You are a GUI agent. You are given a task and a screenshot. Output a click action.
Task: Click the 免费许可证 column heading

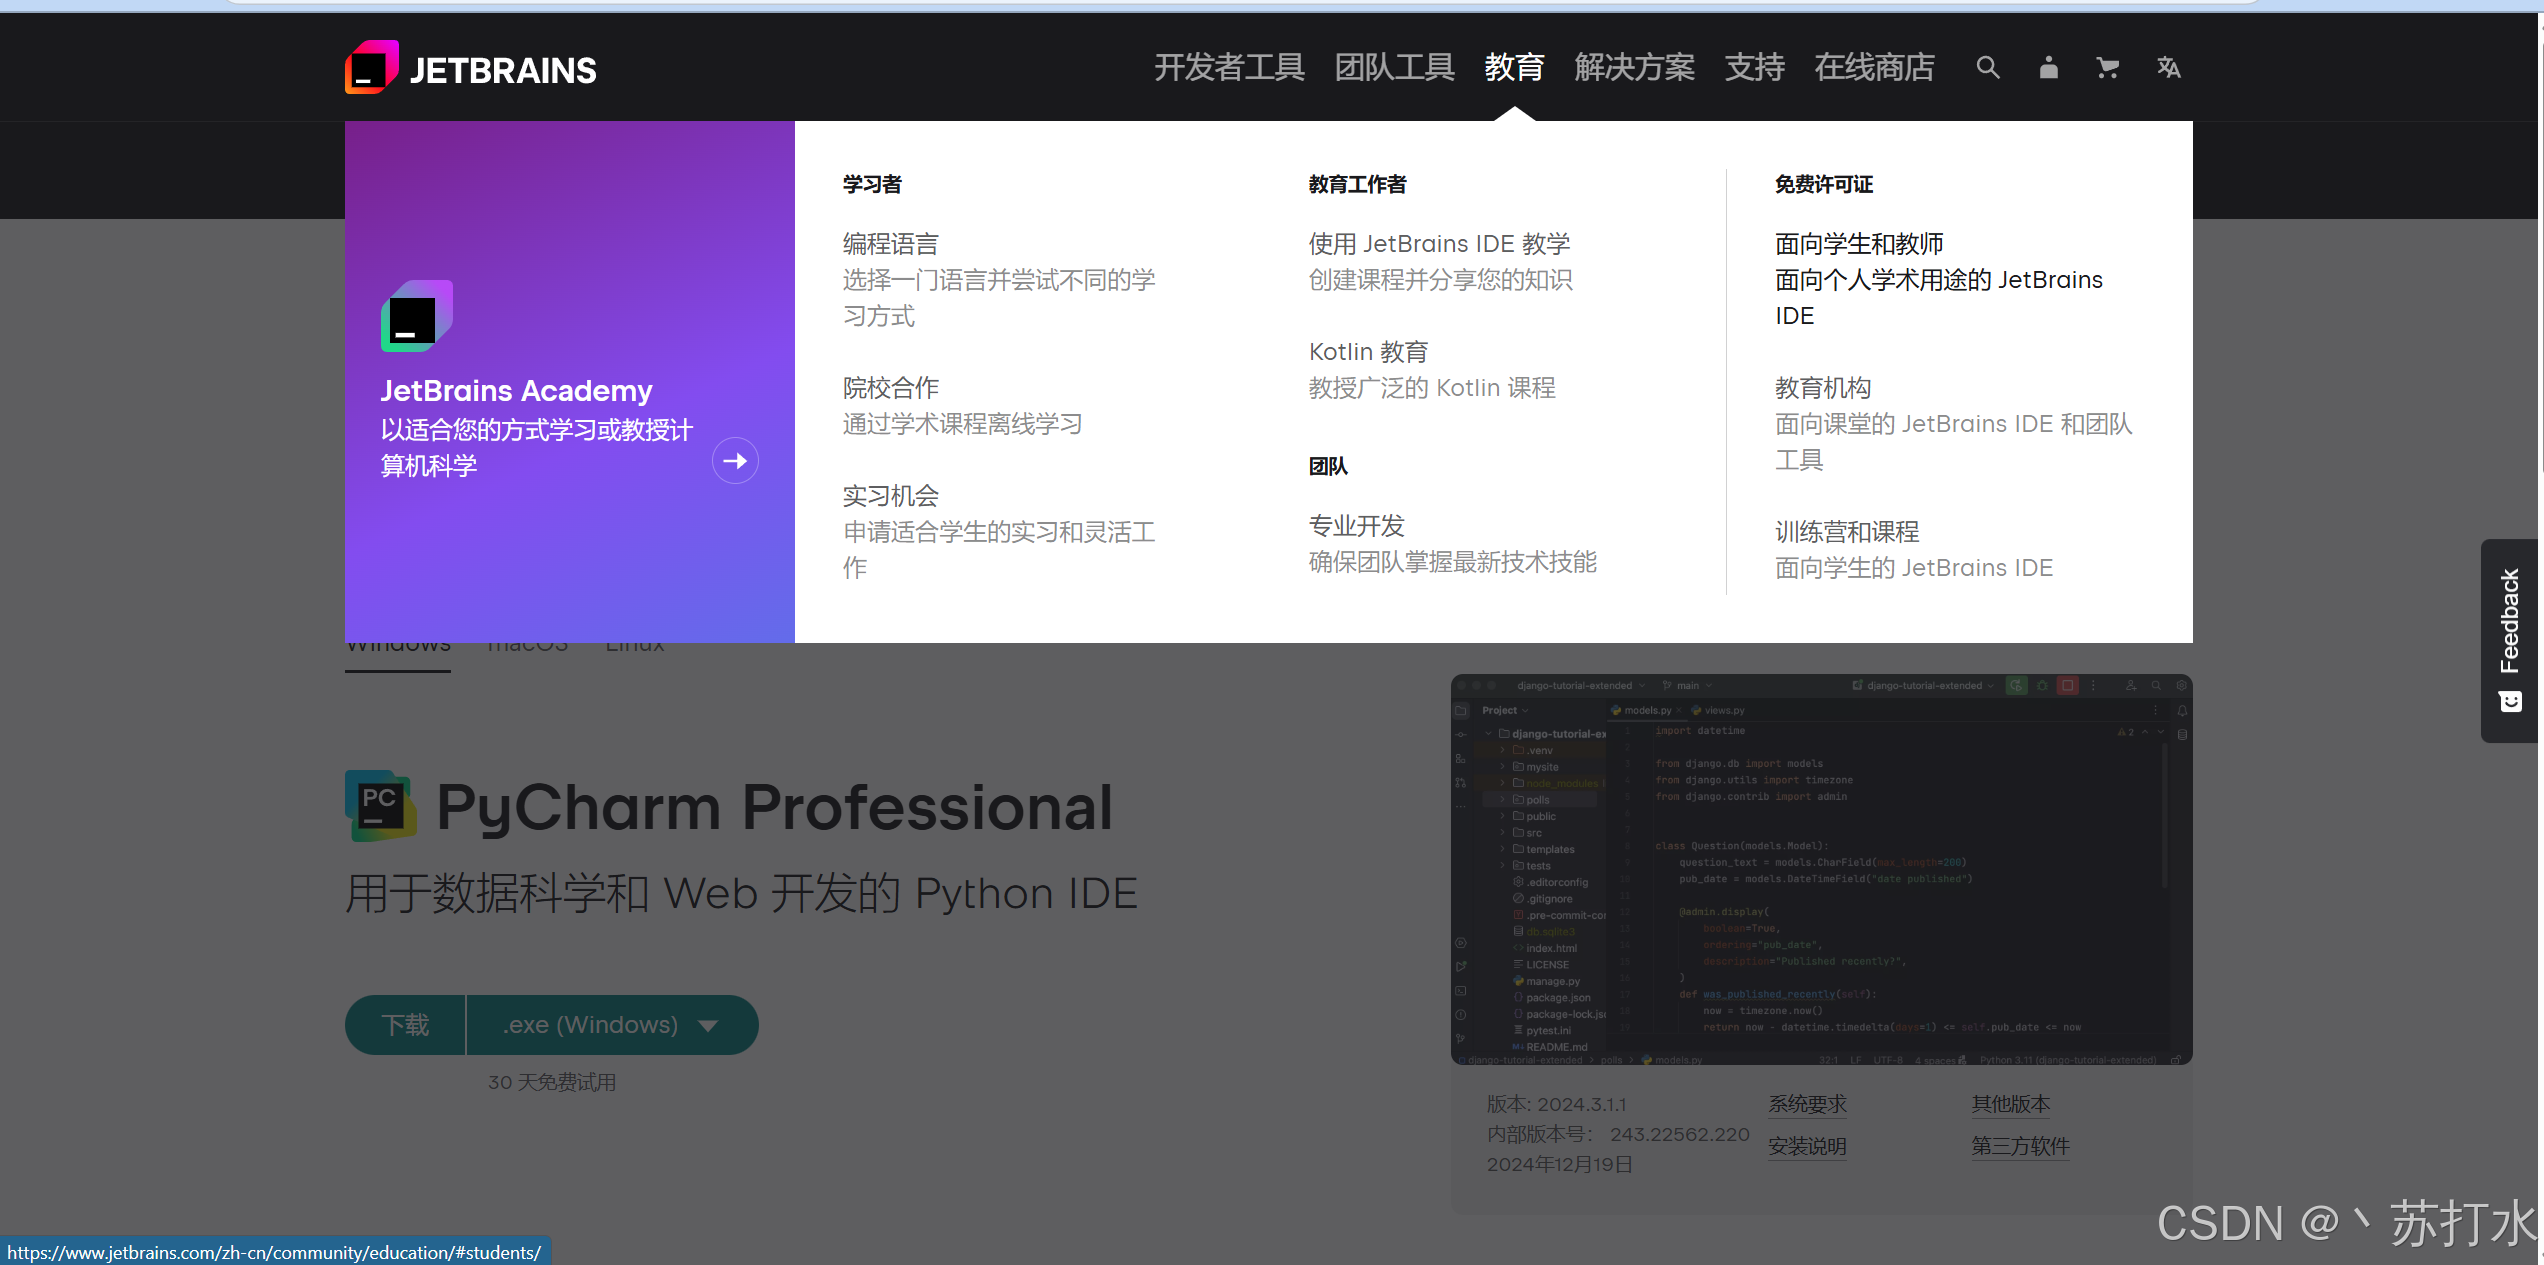click(1824, 184)
